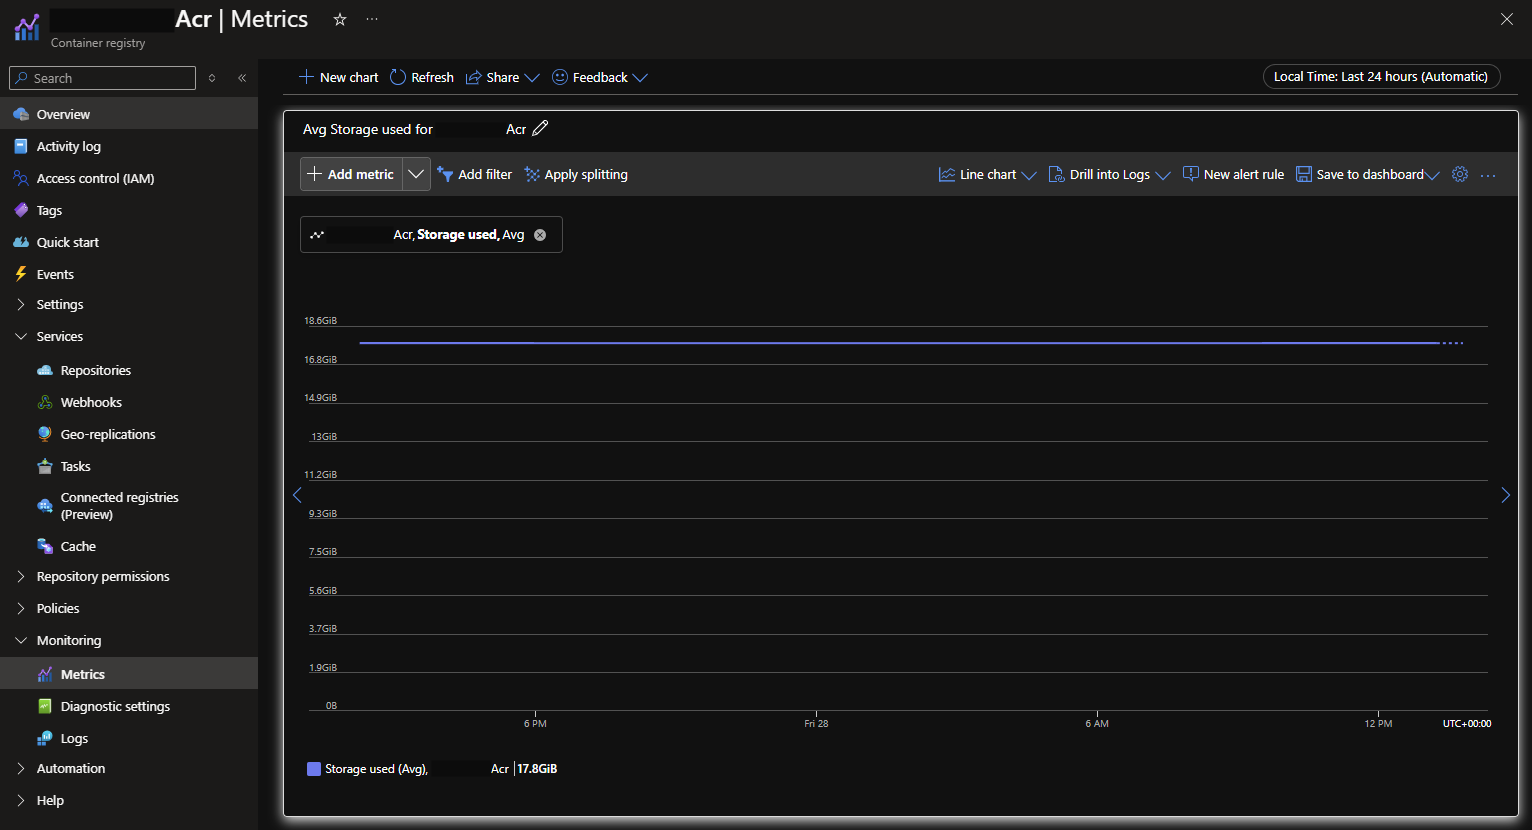Image resolution: width=1532 pixels, height=830 pixels.
Task: Click the sidebar Search box
Action: [102, 78]
